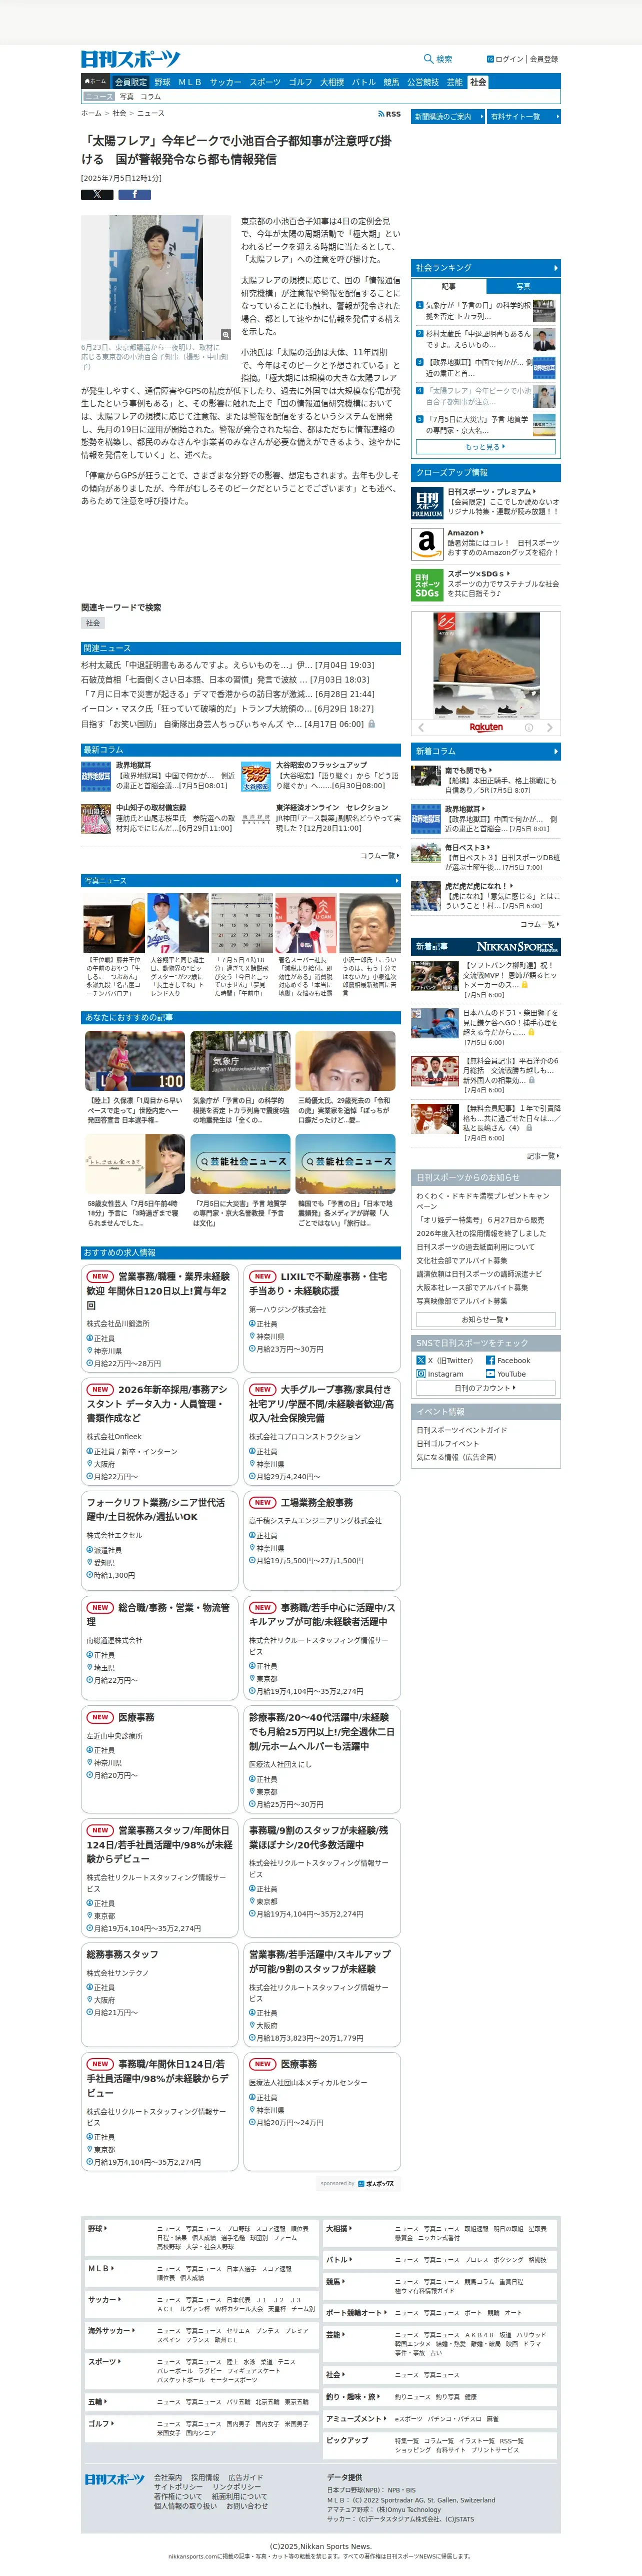Screen dimensions: 642x2576
Task: Open 政界地獄耳 column icon in 最新コラム
Action: pyautogui.click(x=96, y=776)
